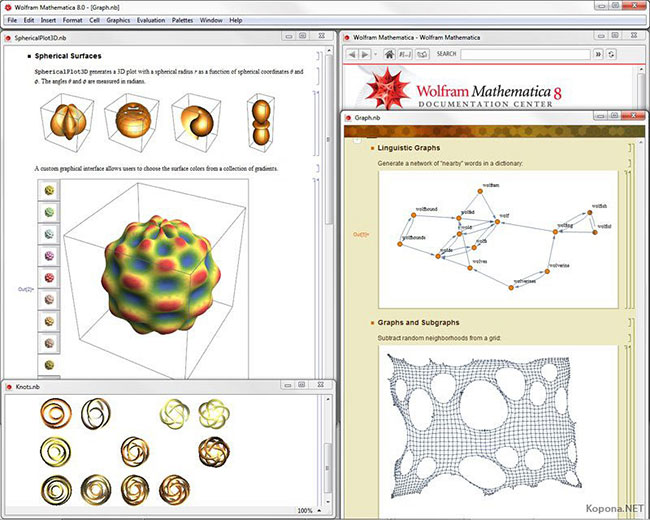650x520 pixels.
Task: Open the function index f[...] button
Action: pos(405,54)
